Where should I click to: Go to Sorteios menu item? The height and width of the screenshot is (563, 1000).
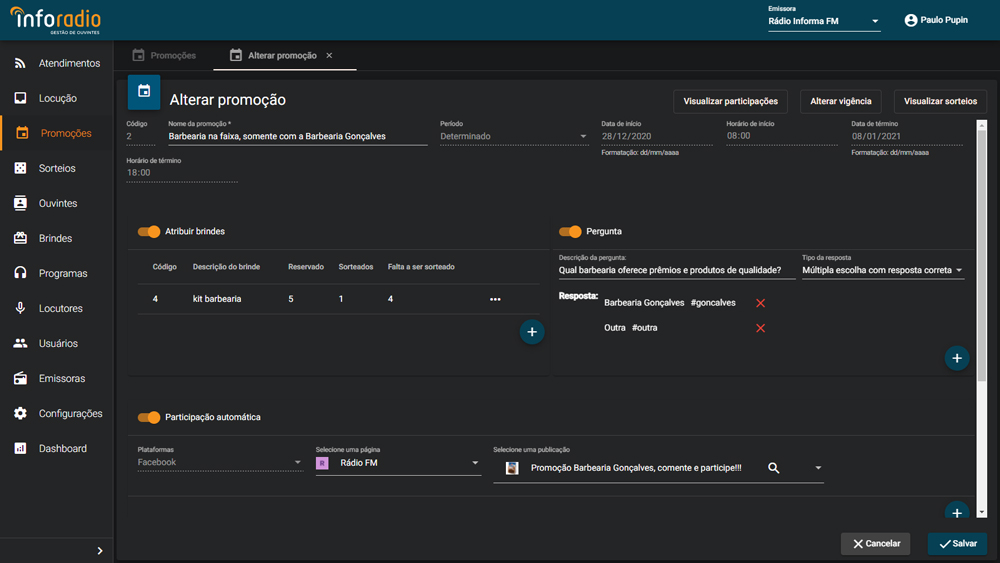(x=57, y=168)
